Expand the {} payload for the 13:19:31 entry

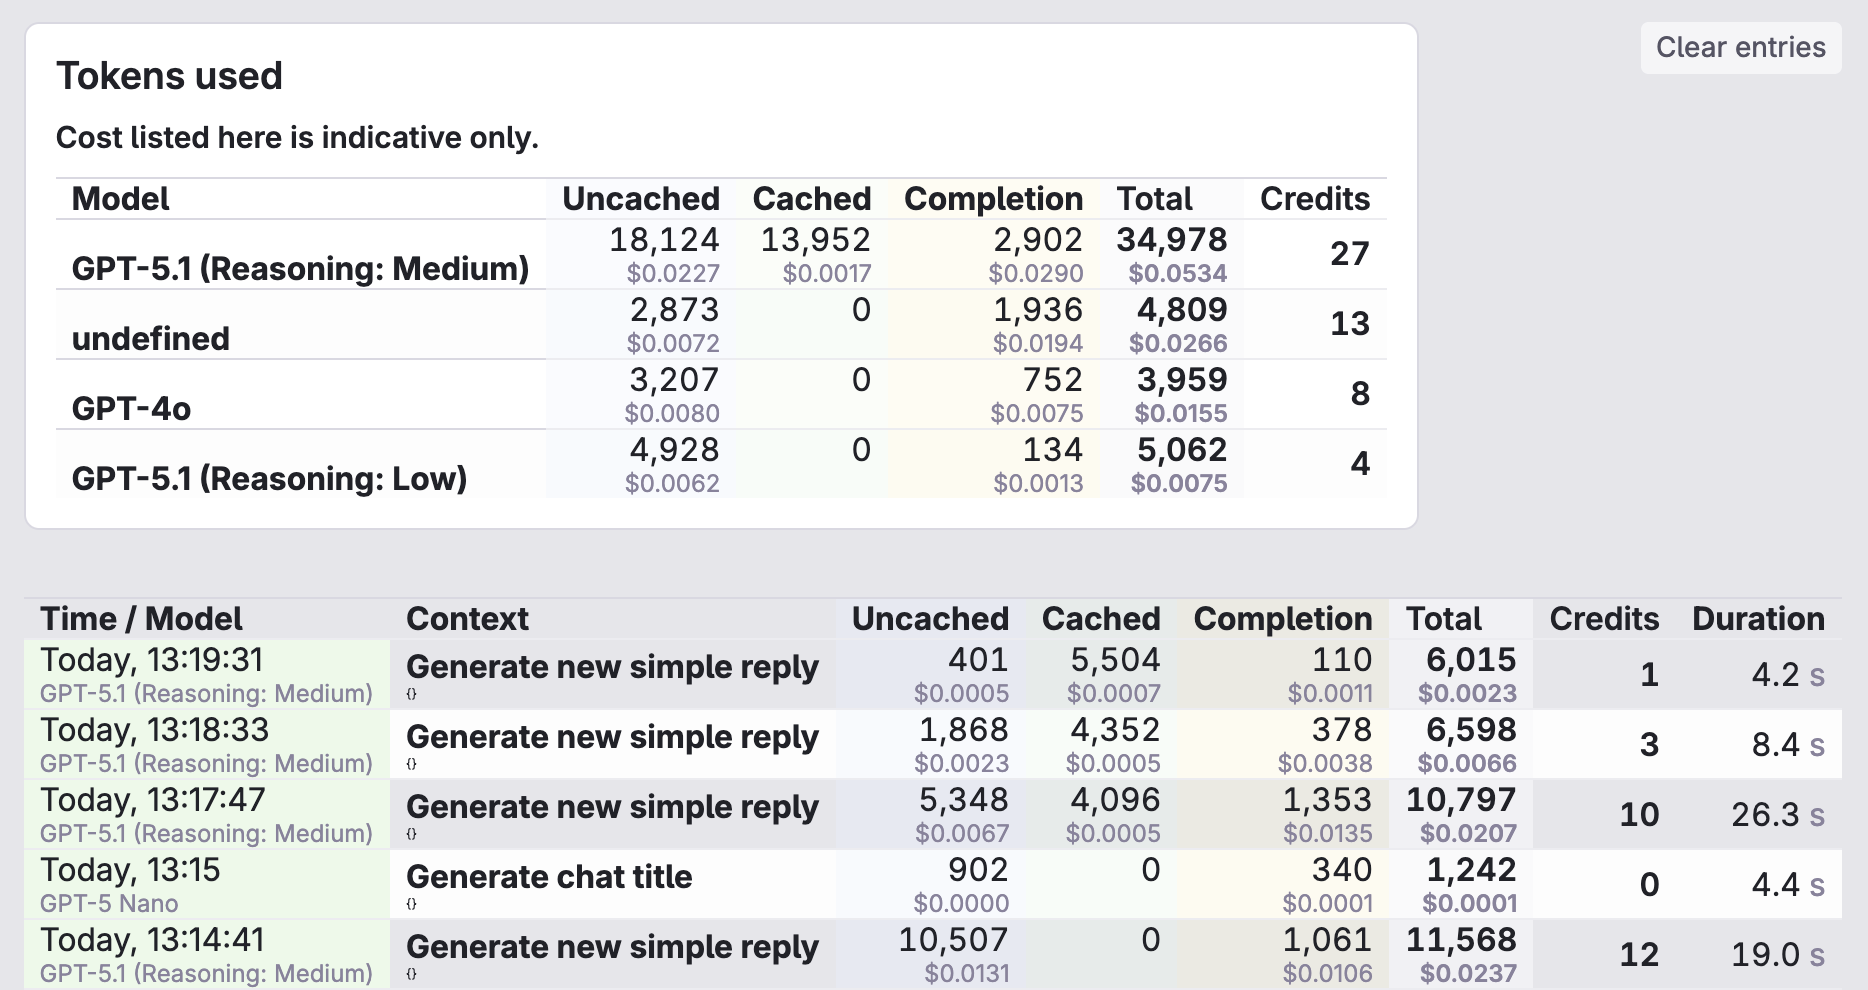410,694
